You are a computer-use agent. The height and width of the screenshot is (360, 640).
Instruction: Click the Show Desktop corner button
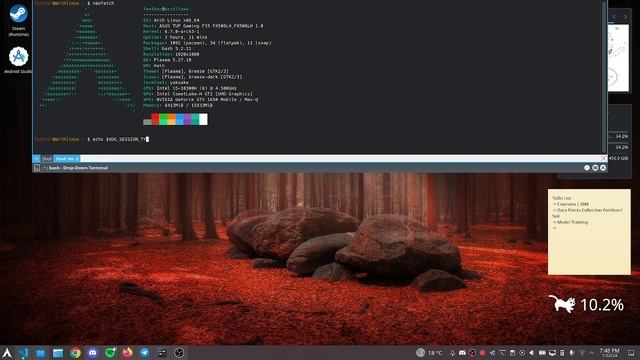point(631,353)
